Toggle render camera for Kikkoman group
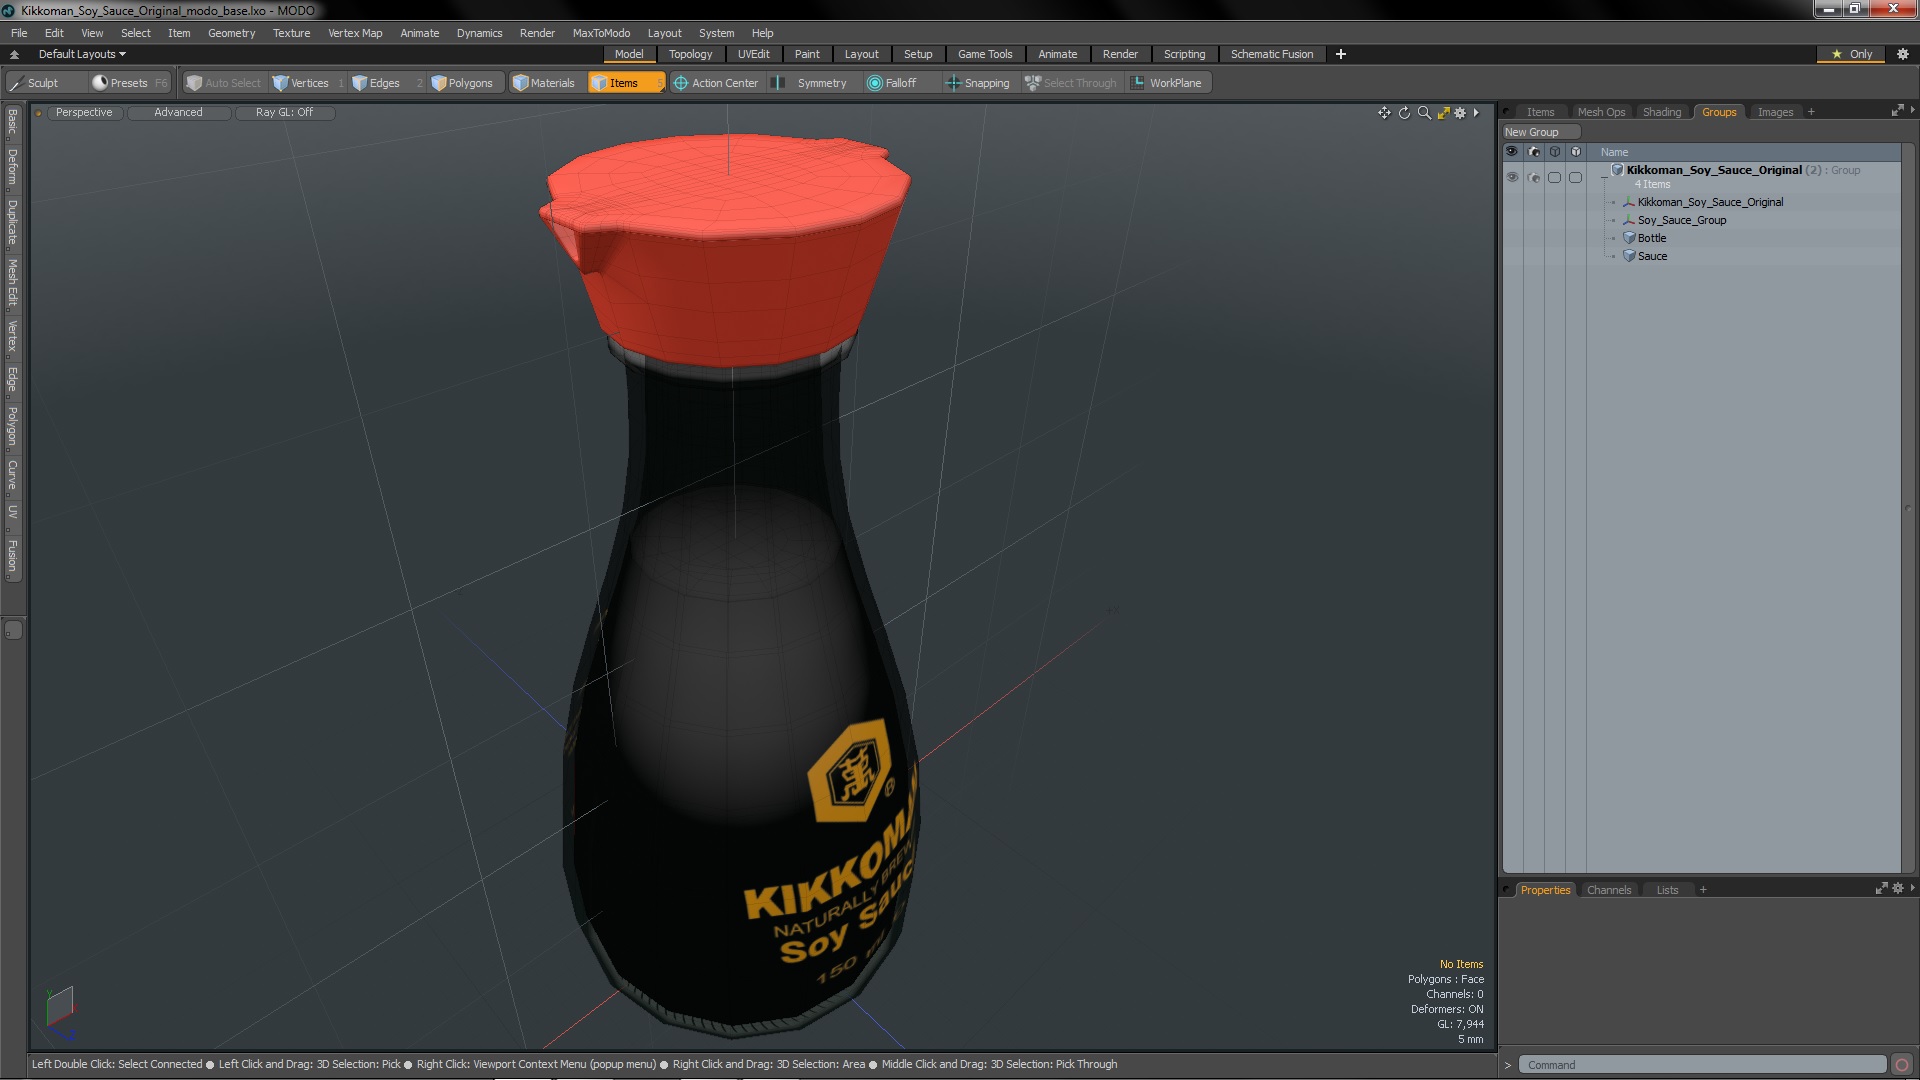The image size is (1920, 1080). (1534, 177)
